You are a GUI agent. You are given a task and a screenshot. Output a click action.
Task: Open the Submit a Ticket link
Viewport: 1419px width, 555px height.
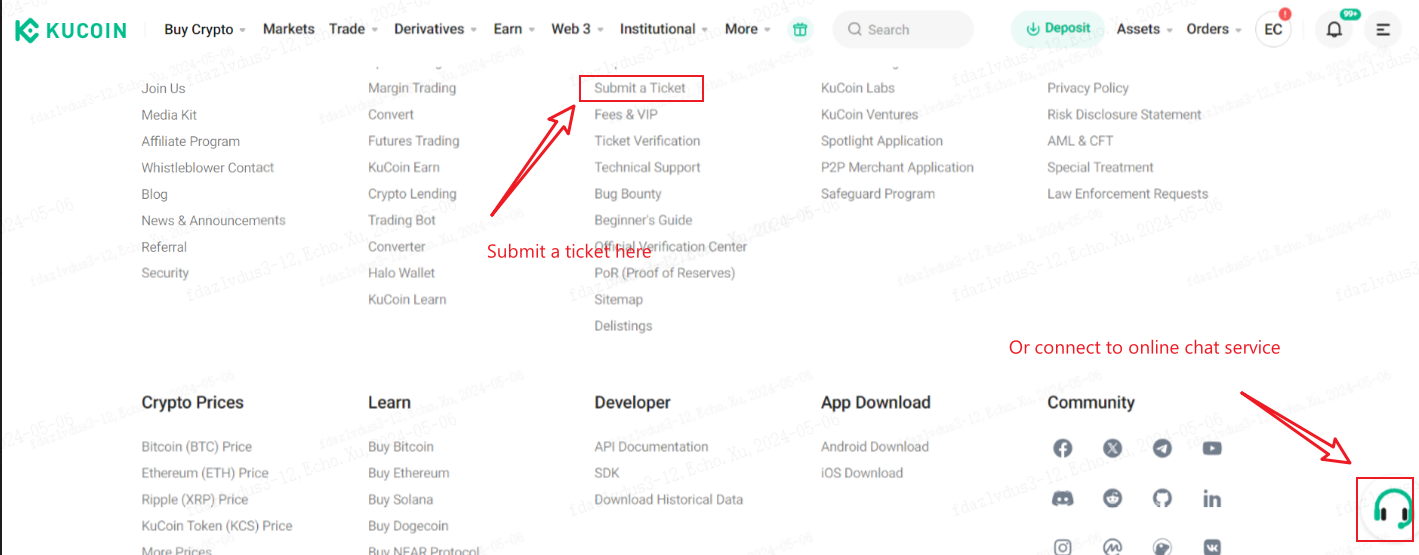pyautogui.click(x=640, y=88)
